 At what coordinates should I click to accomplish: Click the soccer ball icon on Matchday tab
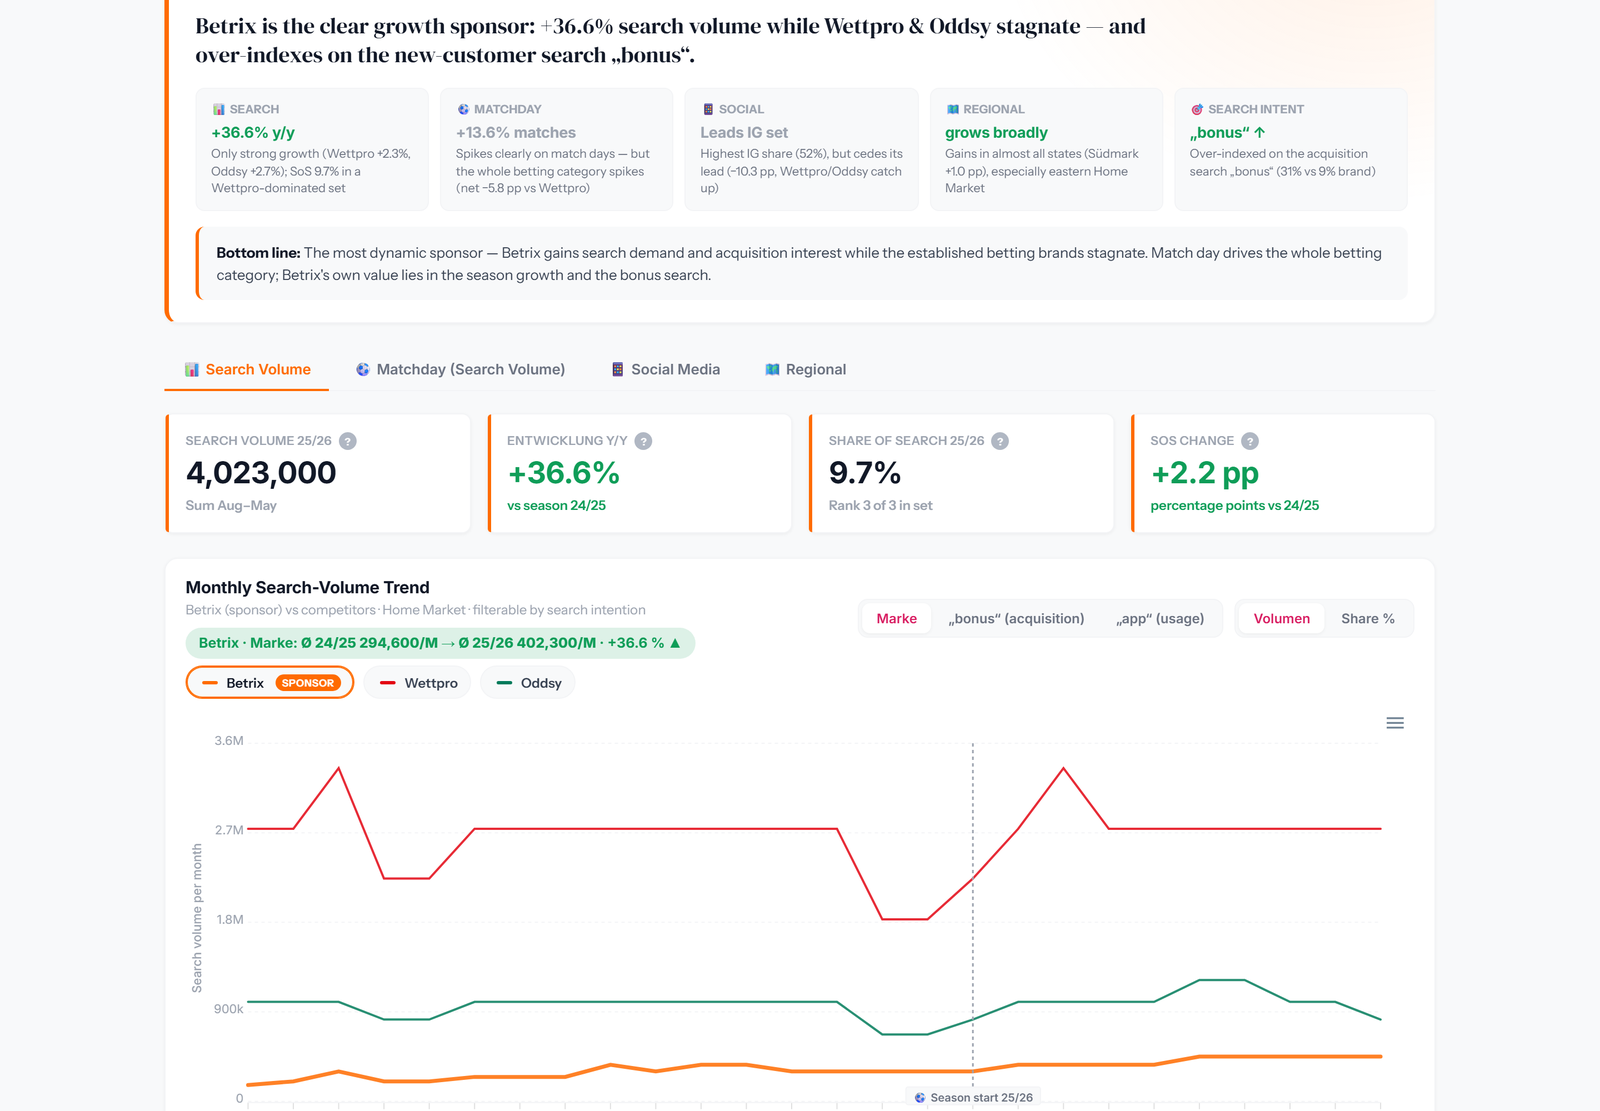tap(363, 370)
